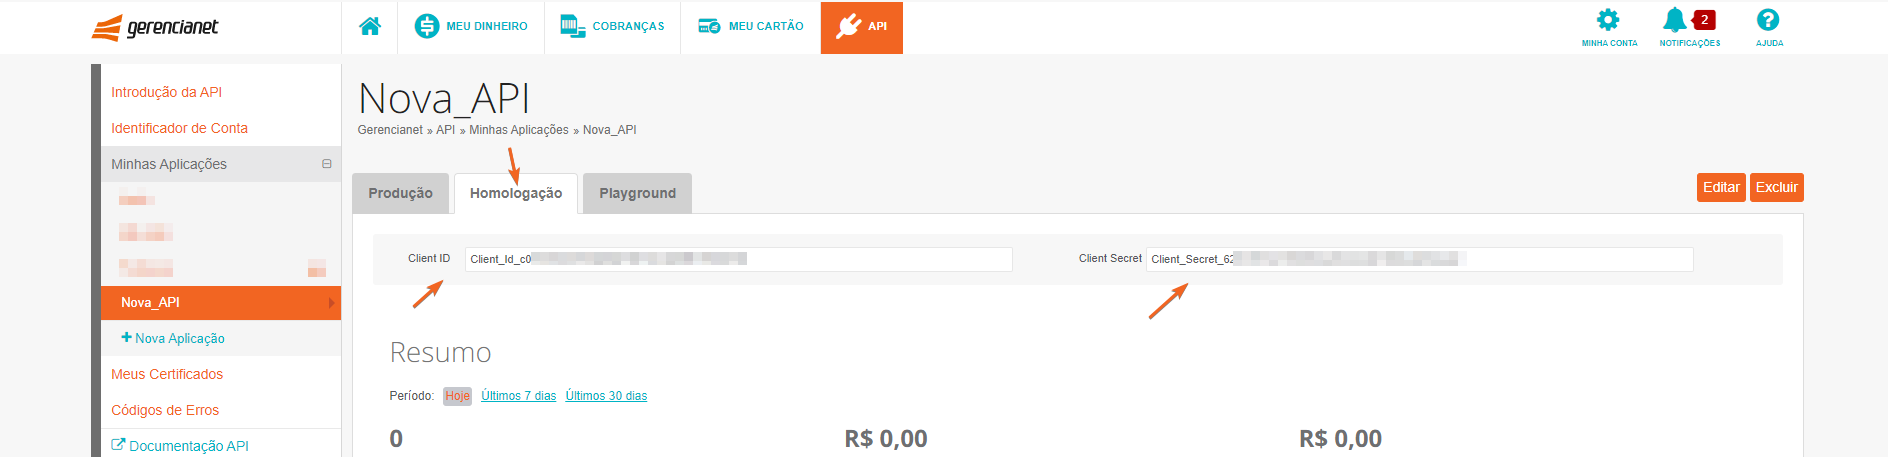
Task: Filter summary by Últimos 7 dias
Action: (x=519, y=396)
